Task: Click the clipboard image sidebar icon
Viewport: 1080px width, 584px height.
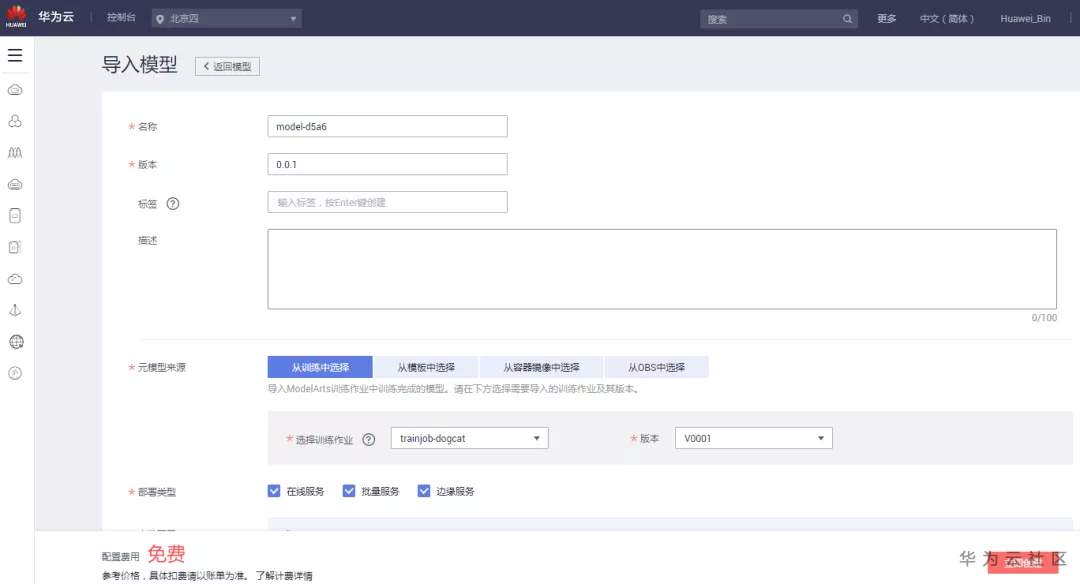Action: 15,247
